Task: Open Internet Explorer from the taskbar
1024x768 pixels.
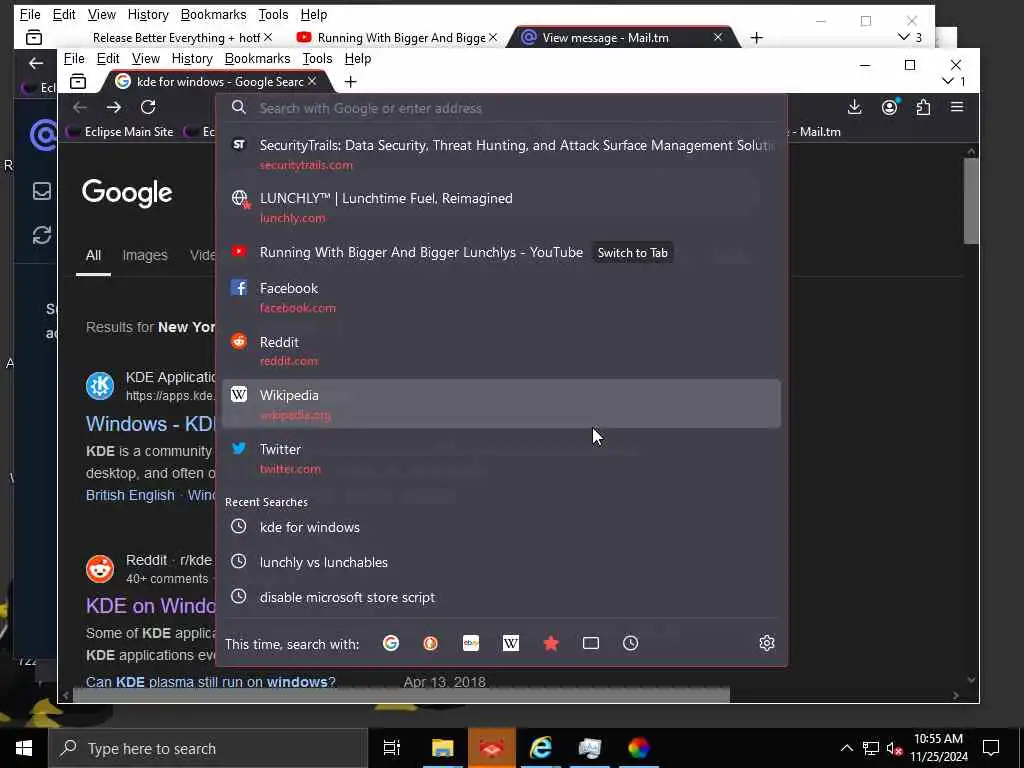Action: pyautogui.click(x=541, y=748)
